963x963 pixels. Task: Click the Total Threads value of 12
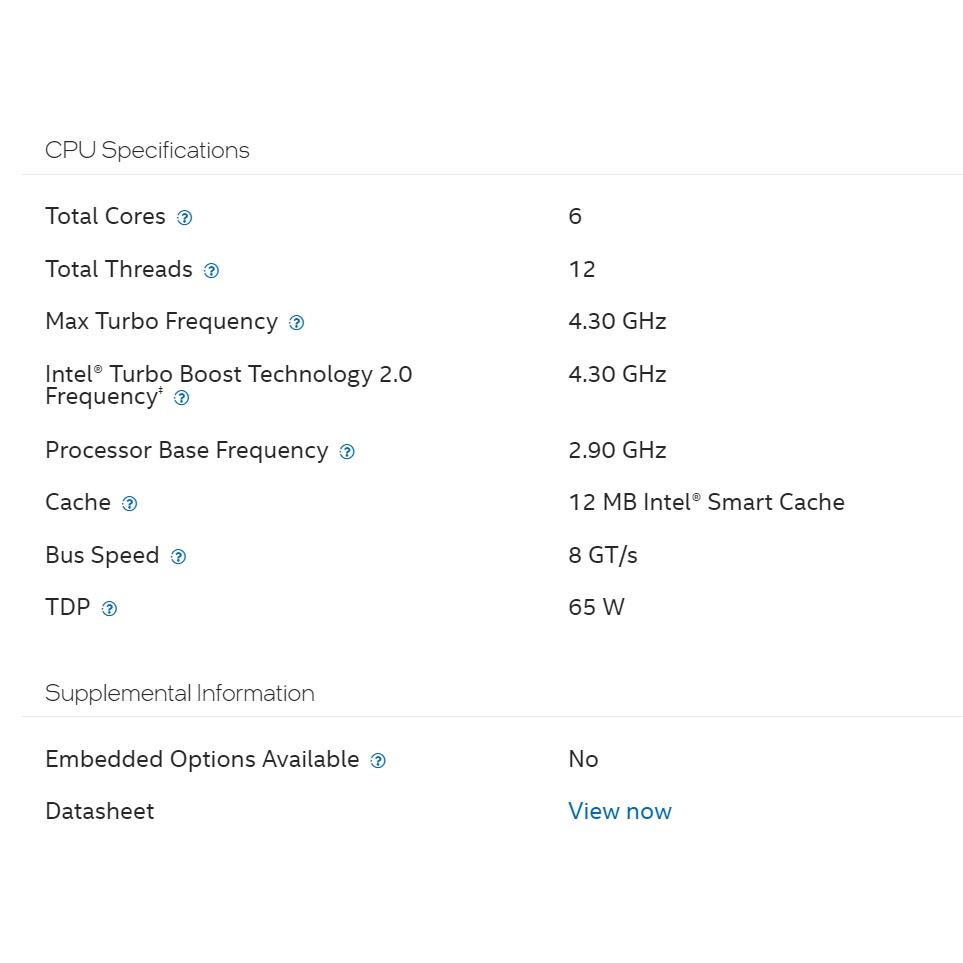tap(581, 269)
